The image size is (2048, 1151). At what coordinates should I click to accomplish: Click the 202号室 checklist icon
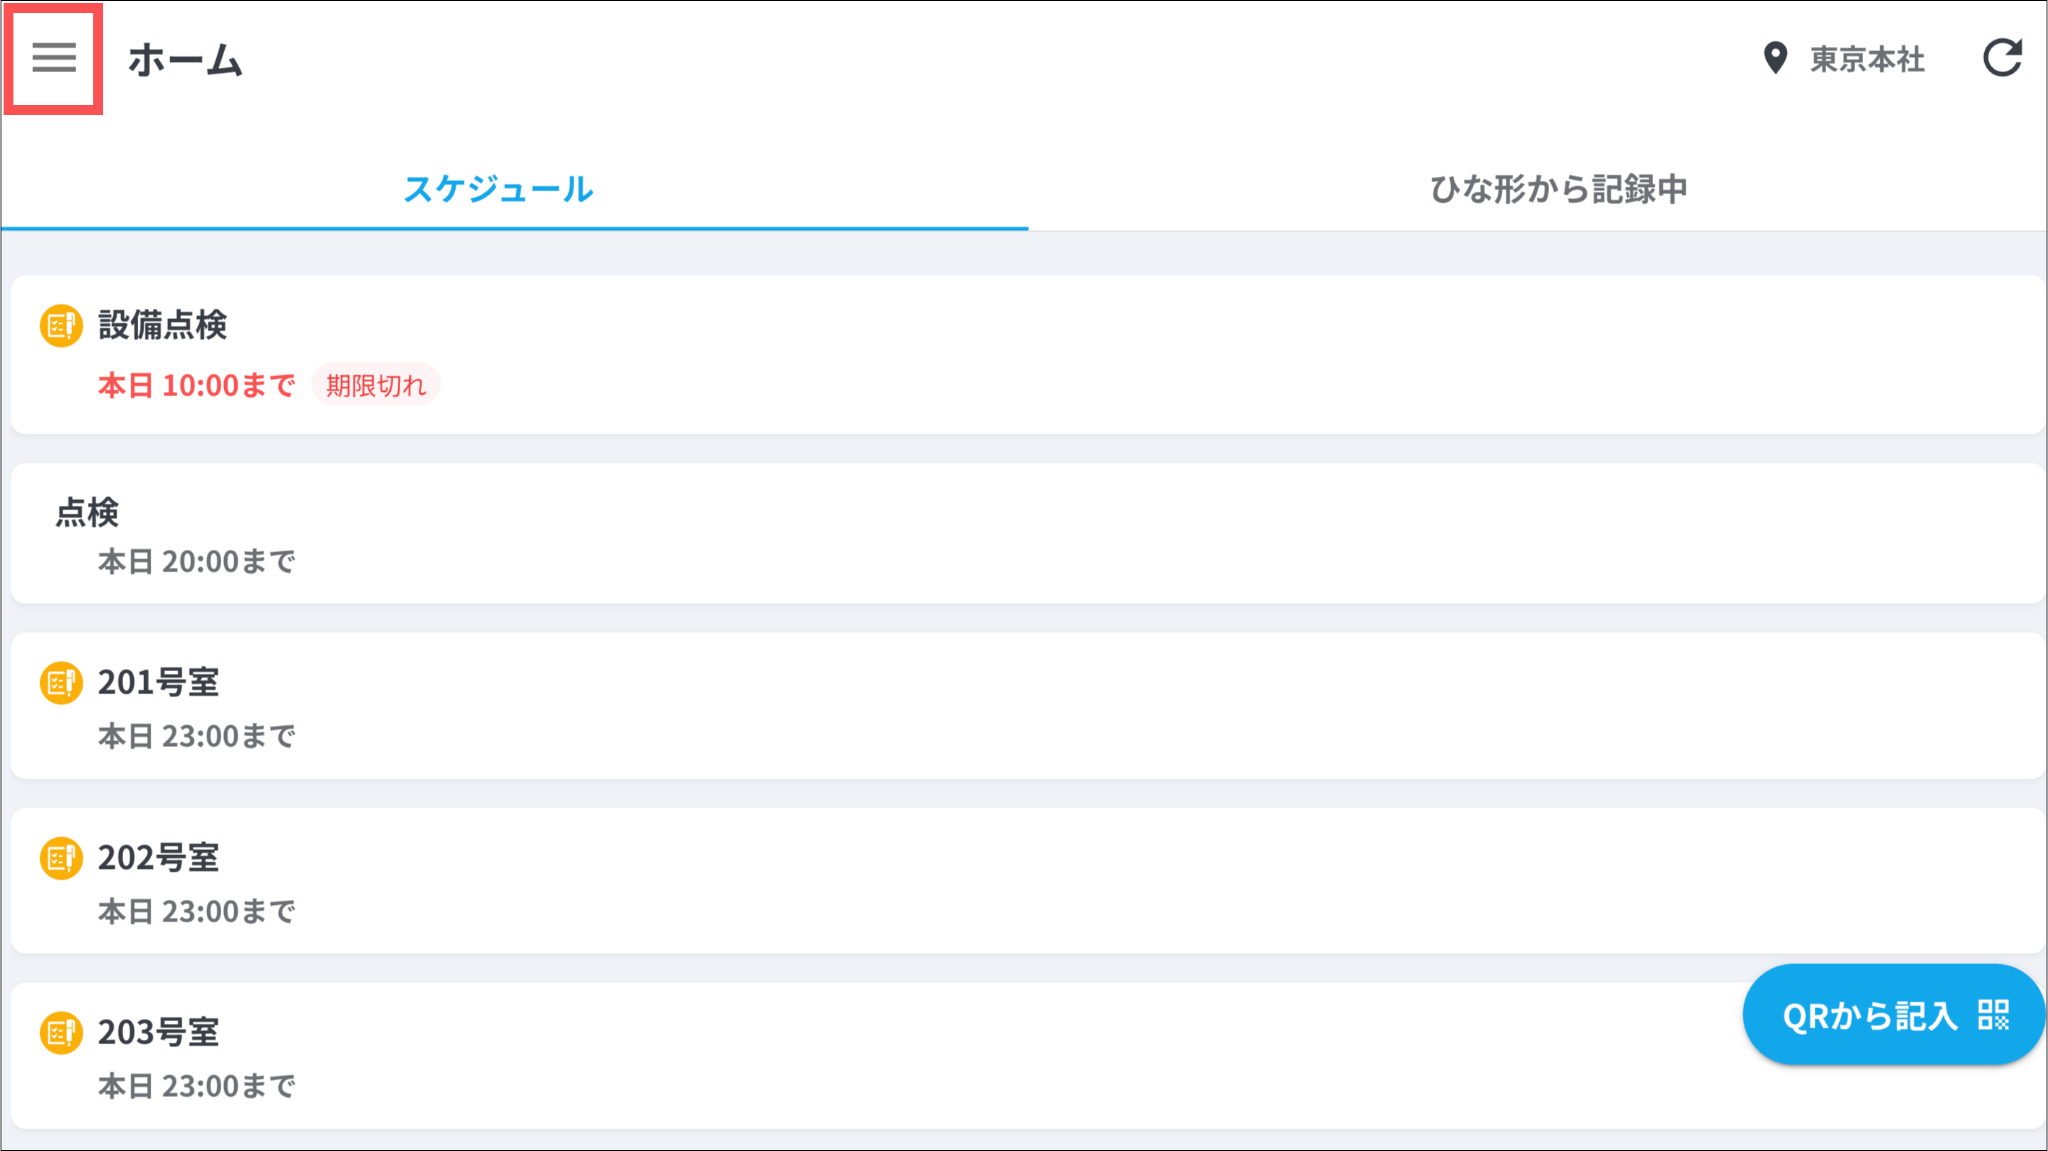(x=61, y=858)
